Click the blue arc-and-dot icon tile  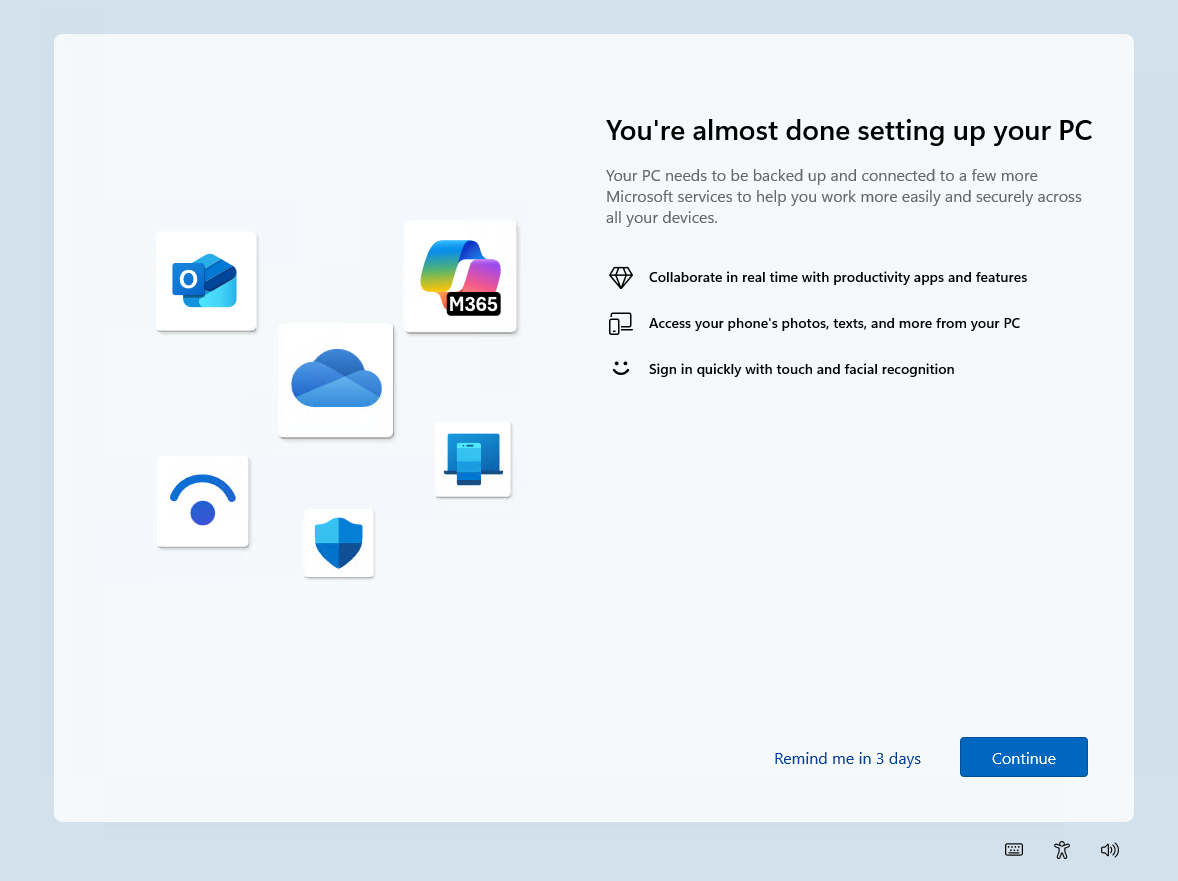pyautogui.click(x=203, y=501)
